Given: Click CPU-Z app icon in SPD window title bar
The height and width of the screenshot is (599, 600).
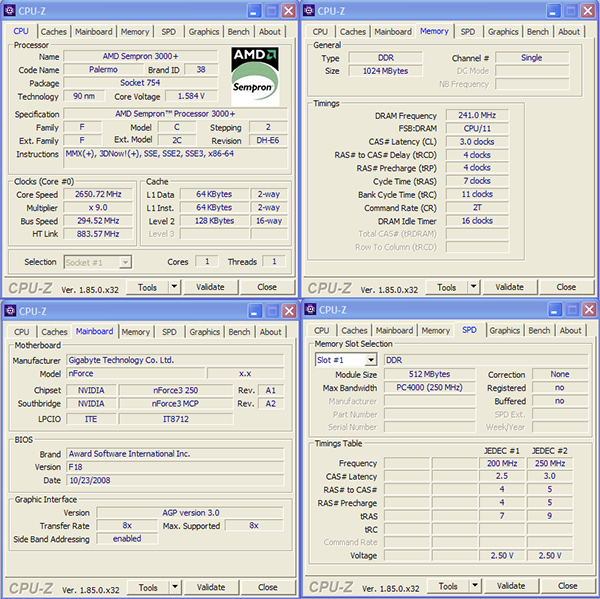Looking at the screenshot, I should point(310,309).
